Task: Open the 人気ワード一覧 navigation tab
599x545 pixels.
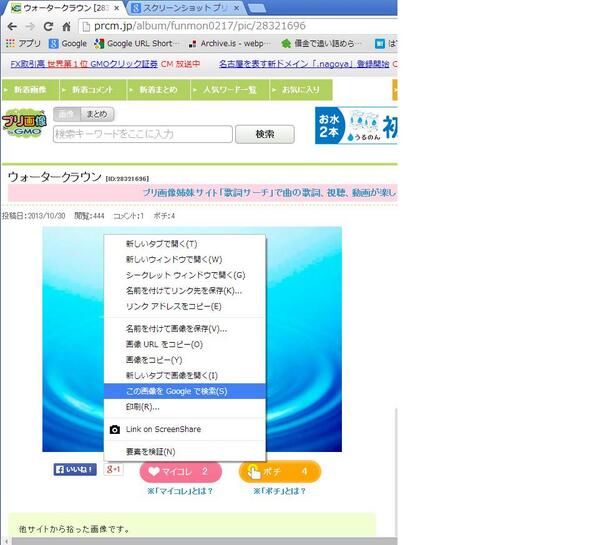Action: pos(230,90)
